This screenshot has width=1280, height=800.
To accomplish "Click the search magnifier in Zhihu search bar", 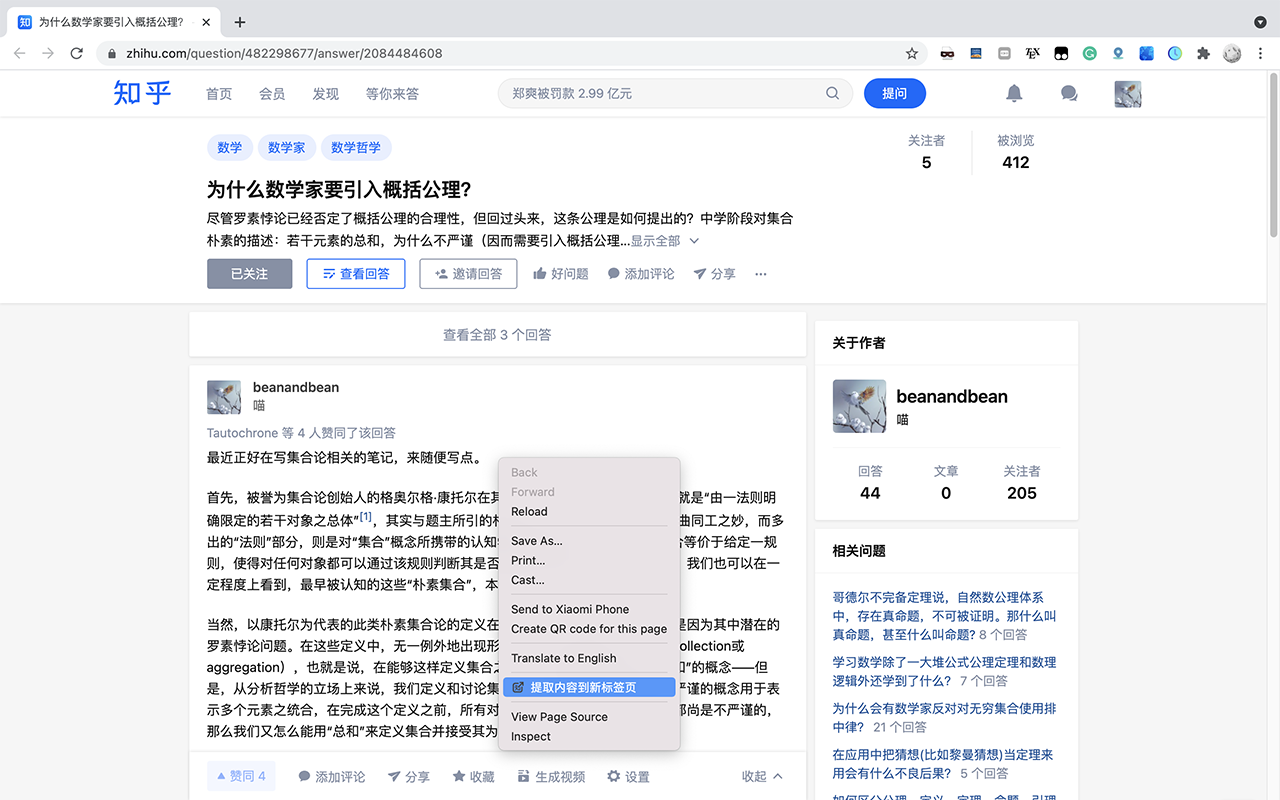I will (x=832, y=93).
